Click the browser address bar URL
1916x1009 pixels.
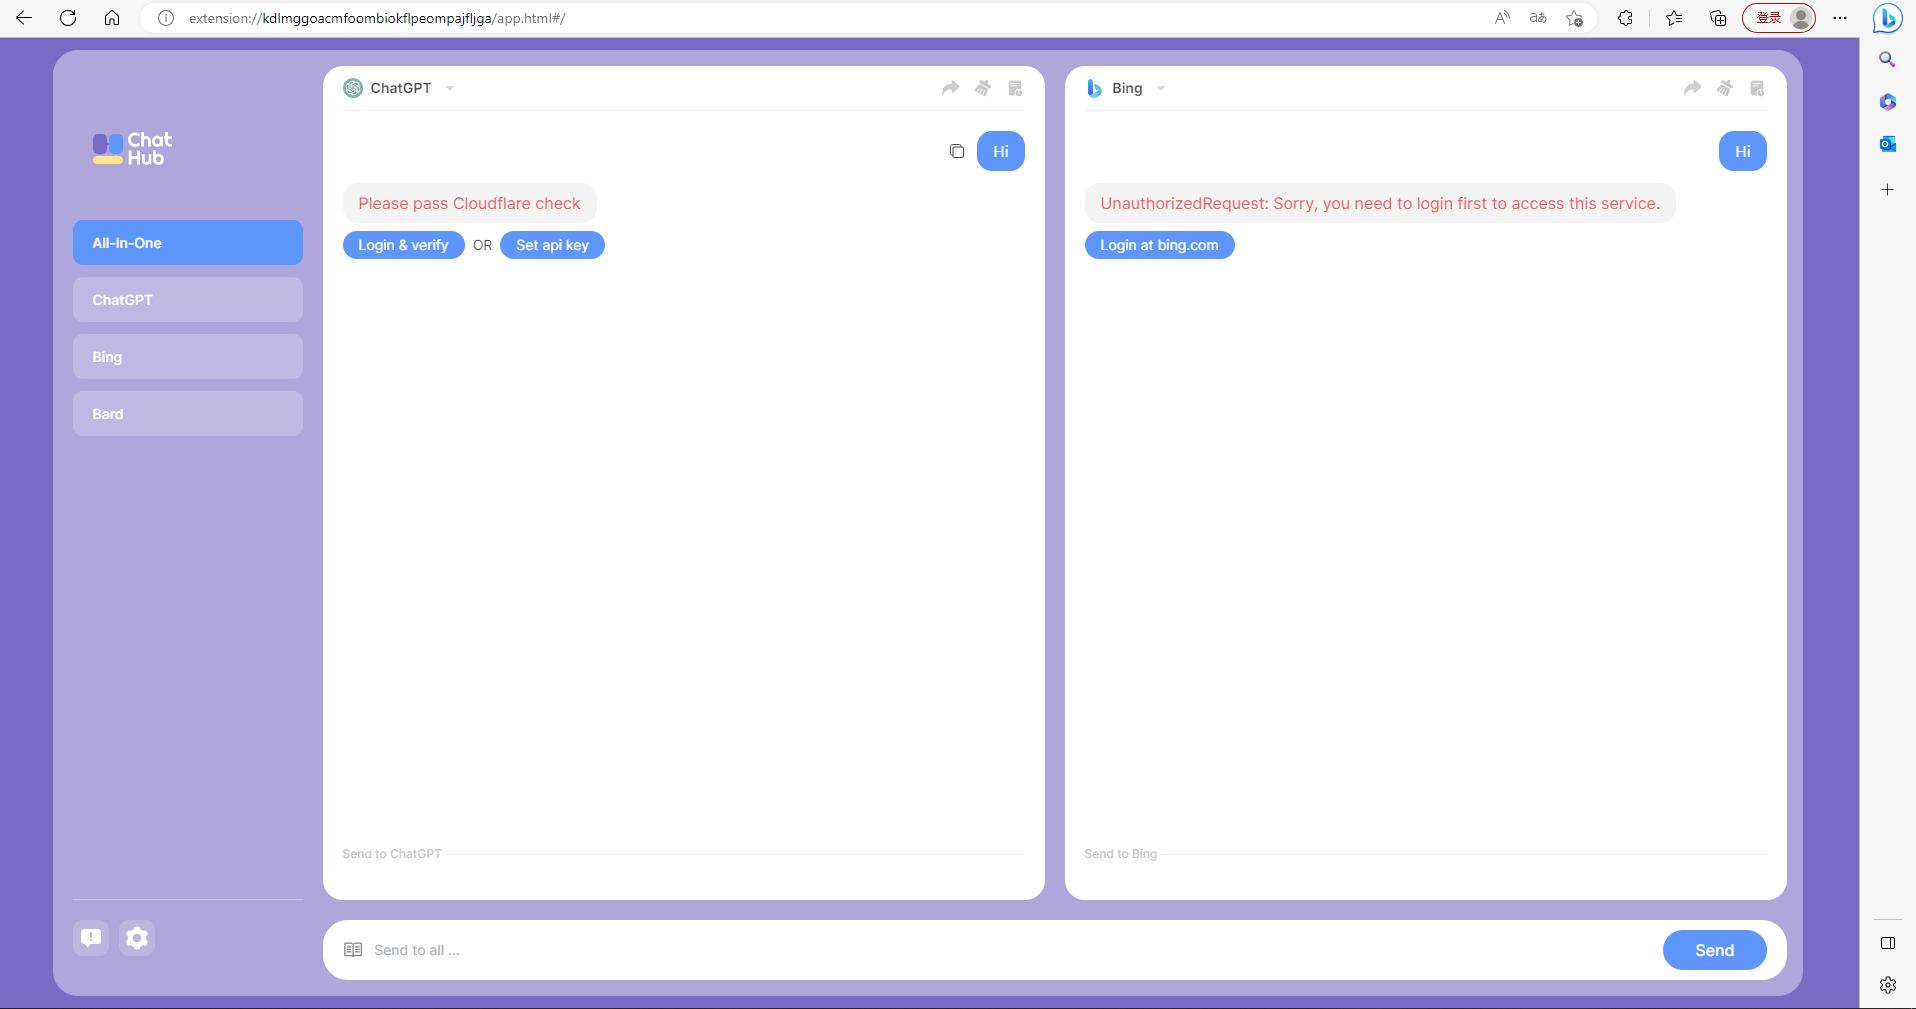click(x=377, y=18)
